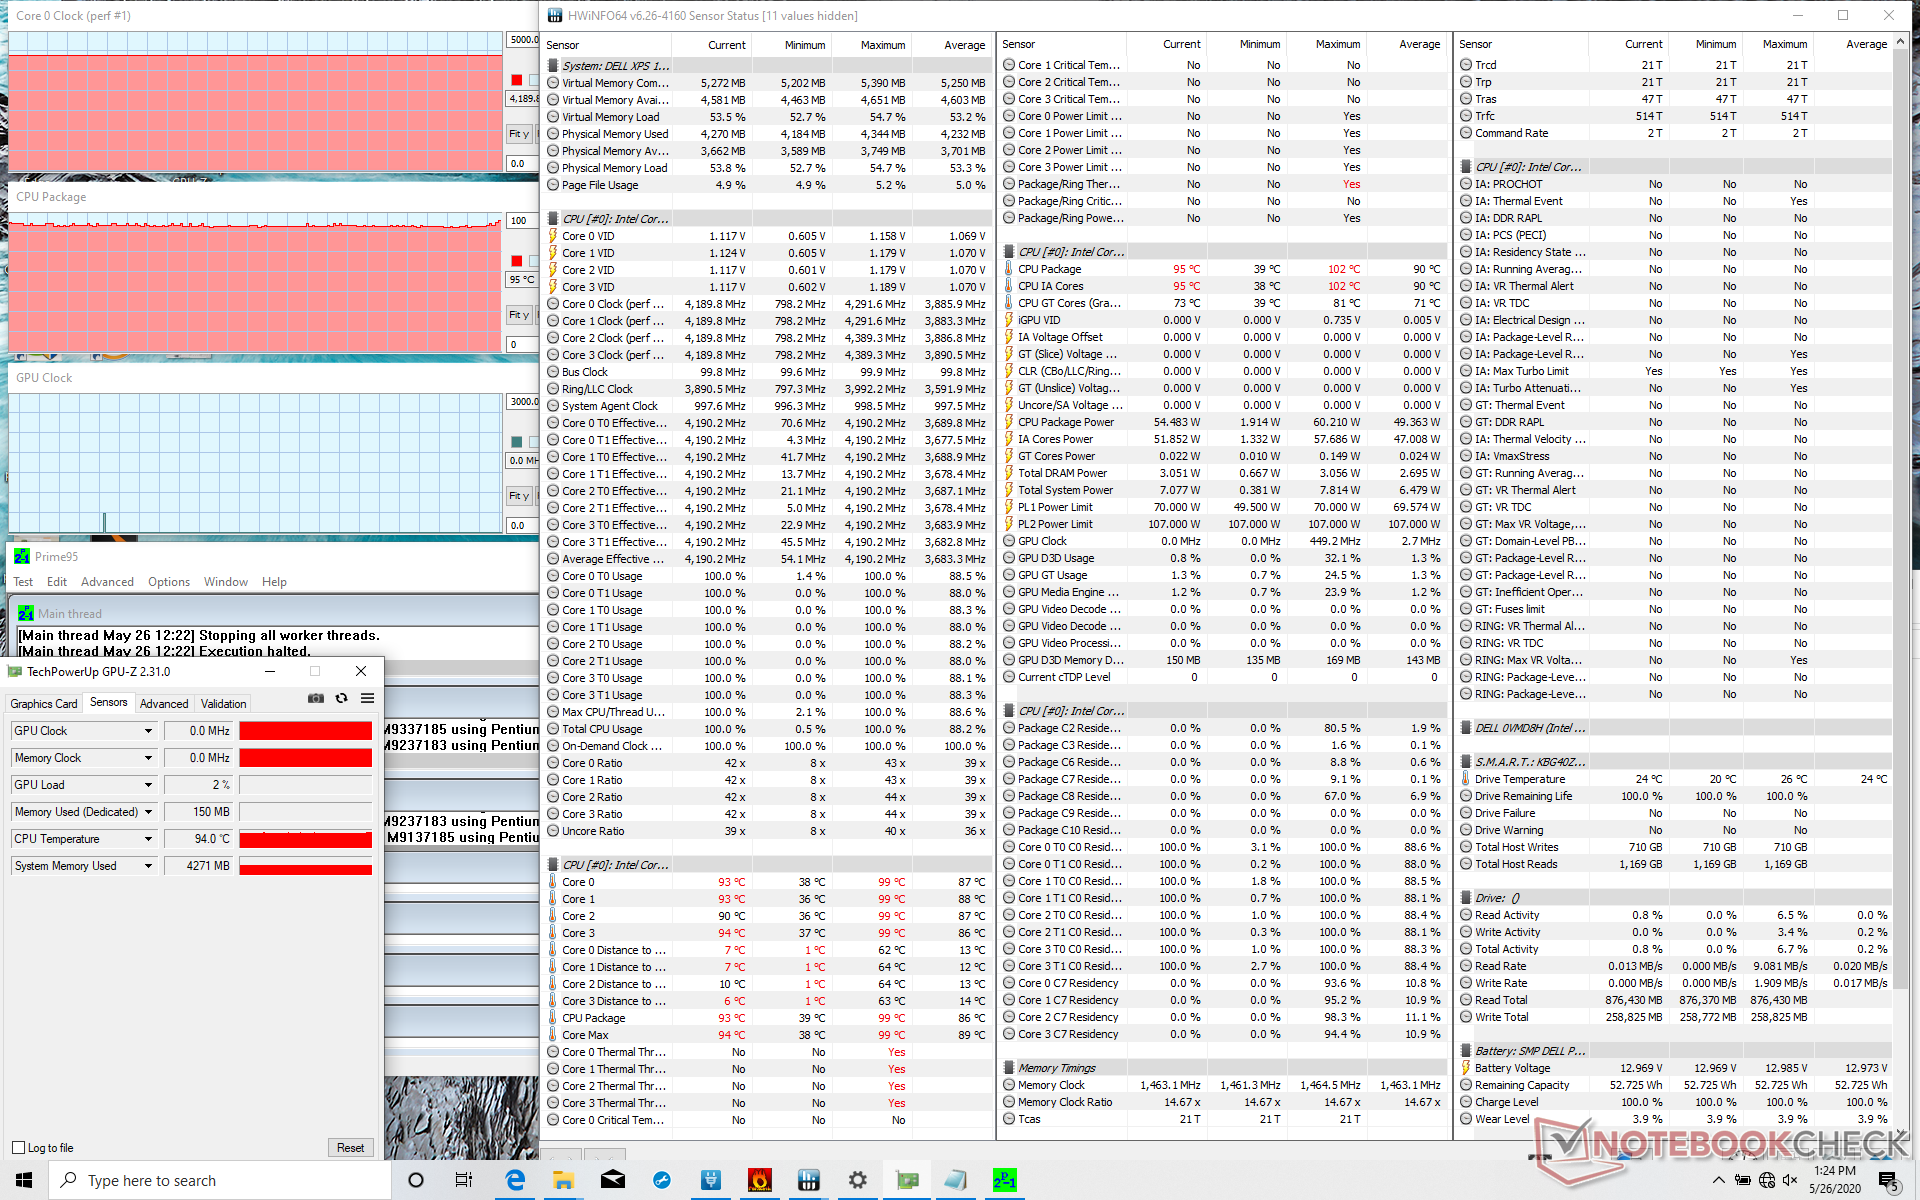Click the red color swatch on Core 0 Clock graph
Image resolution: width=1920 pixels, height=1200 pixels.
pyautogui.click(x=517, y=80)
